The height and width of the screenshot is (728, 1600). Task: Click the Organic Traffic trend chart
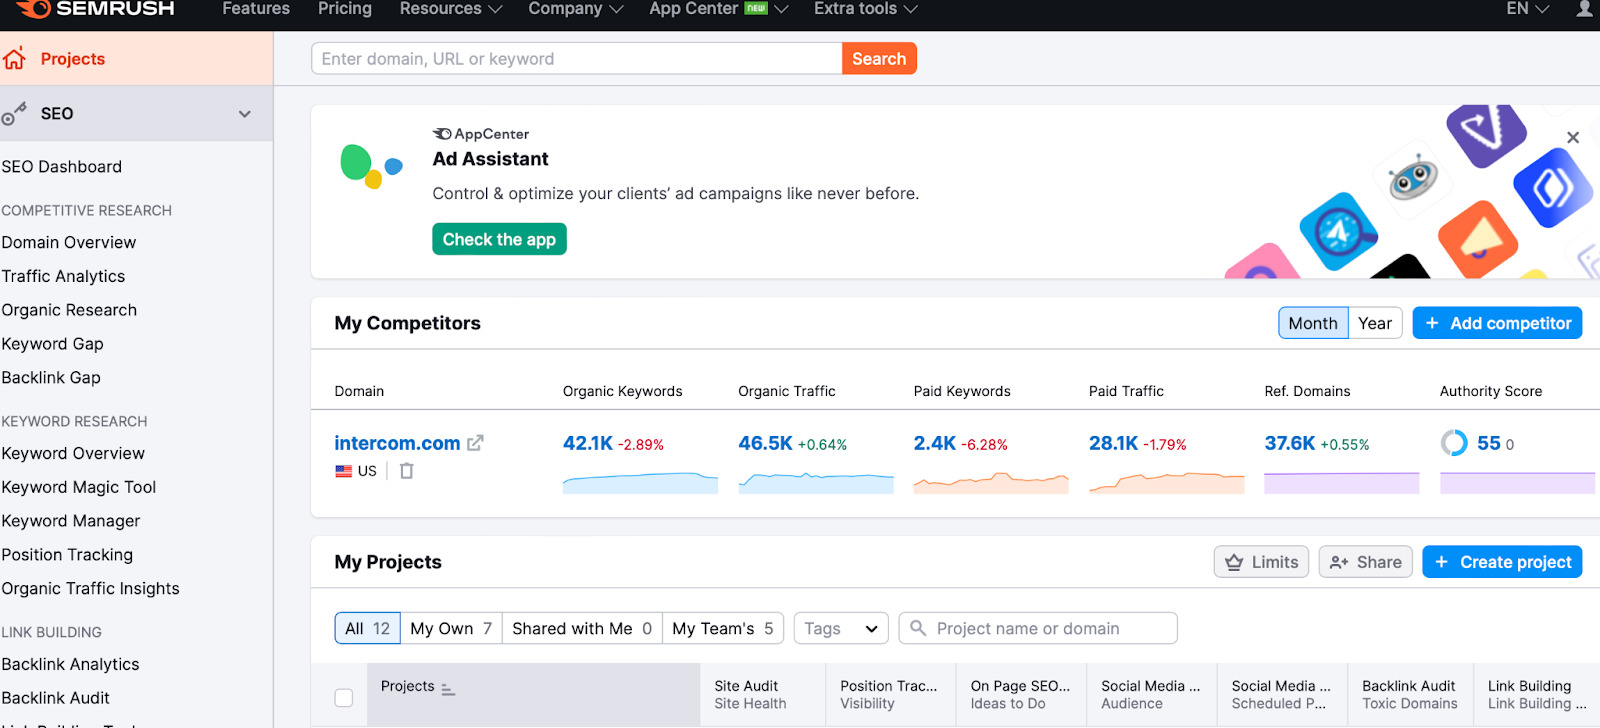816,482
